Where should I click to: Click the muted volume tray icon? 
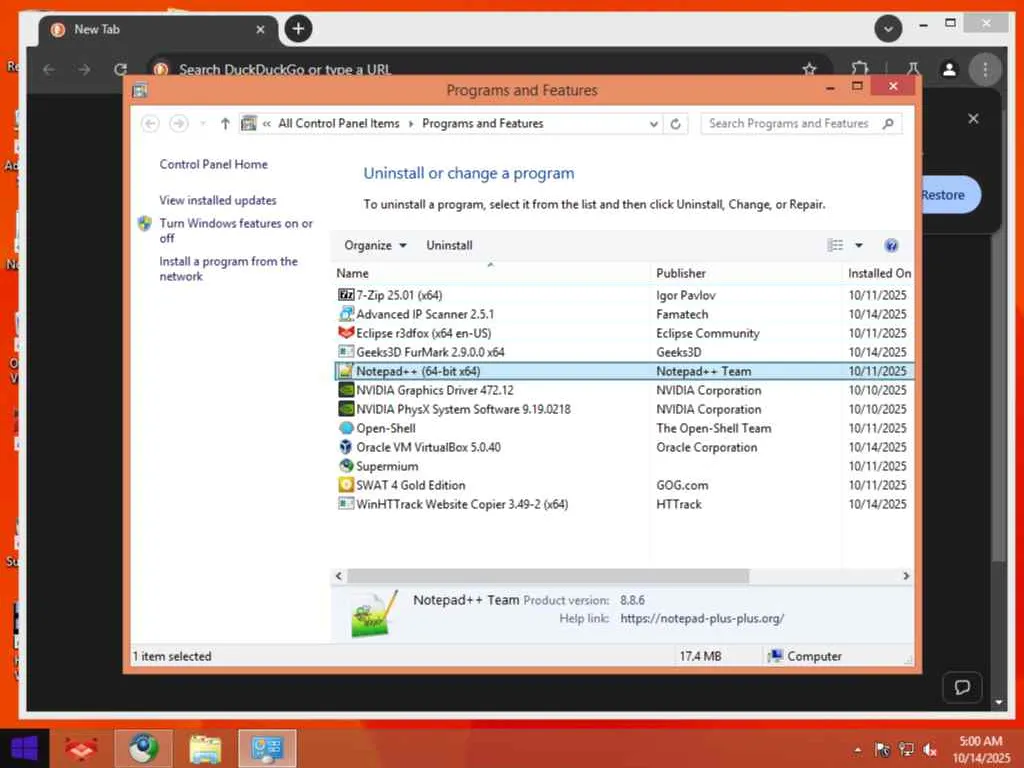tap(929, 750)
